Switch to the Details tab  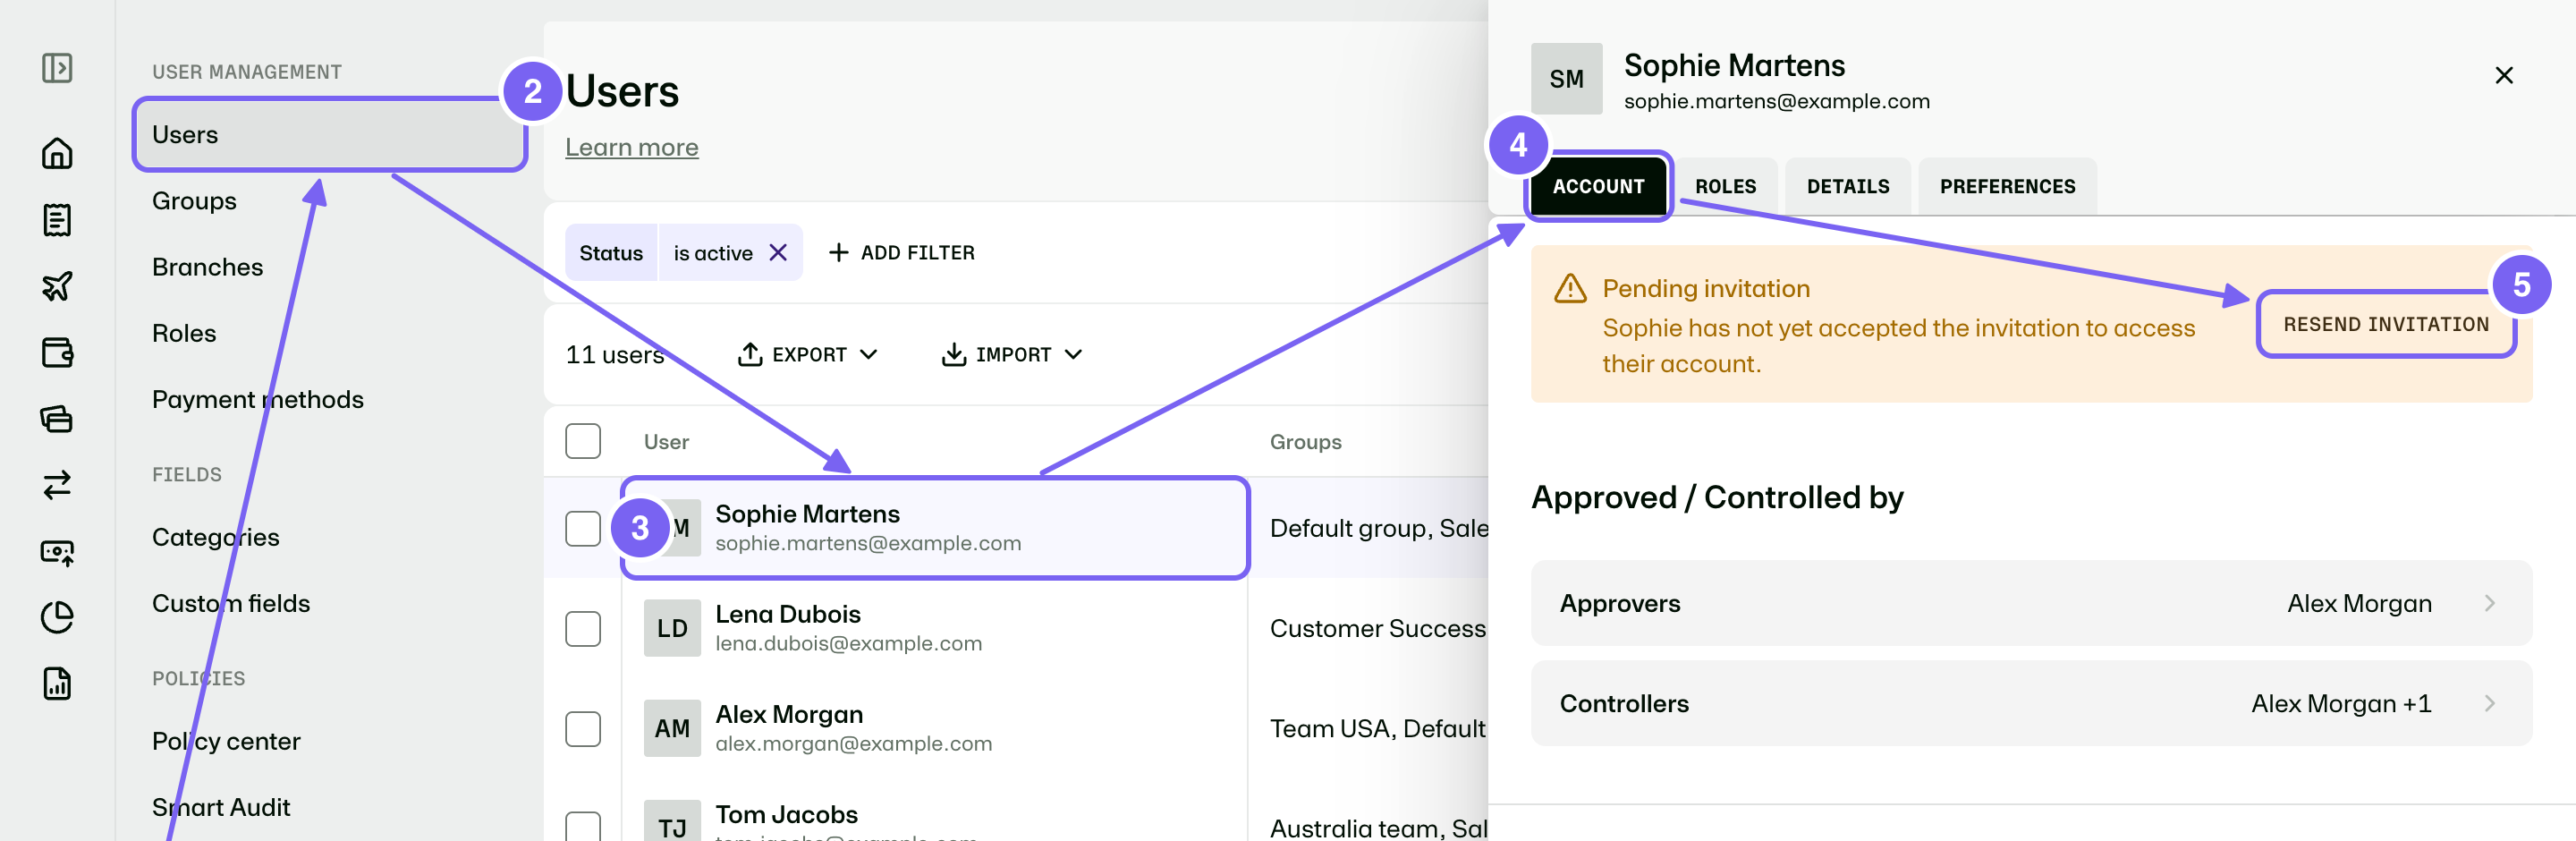pos(1848,186)
